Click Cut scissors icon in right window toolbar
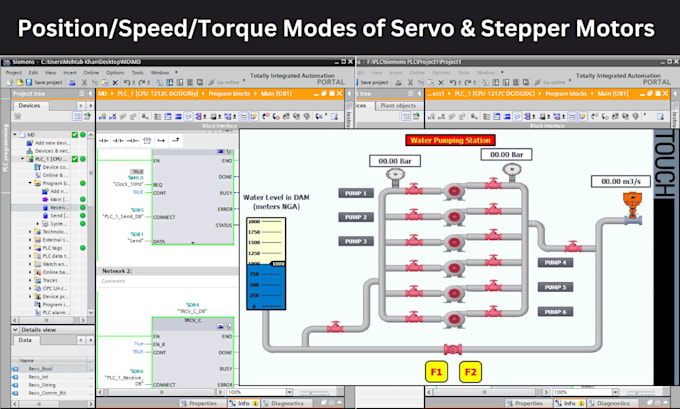The width and height of the screenshot is (680, 409). tap(410, 82)
